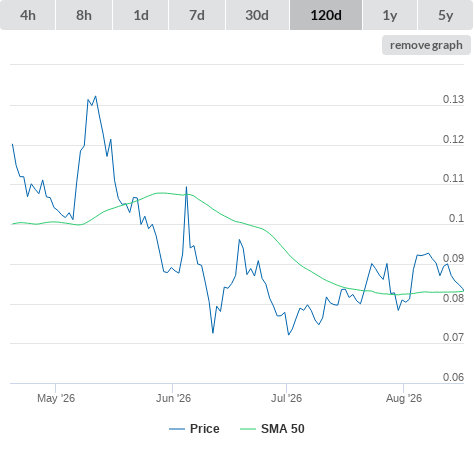Click the active 120d tab
The width and height of the screenshot is (474, 455).
coord(326,15)
